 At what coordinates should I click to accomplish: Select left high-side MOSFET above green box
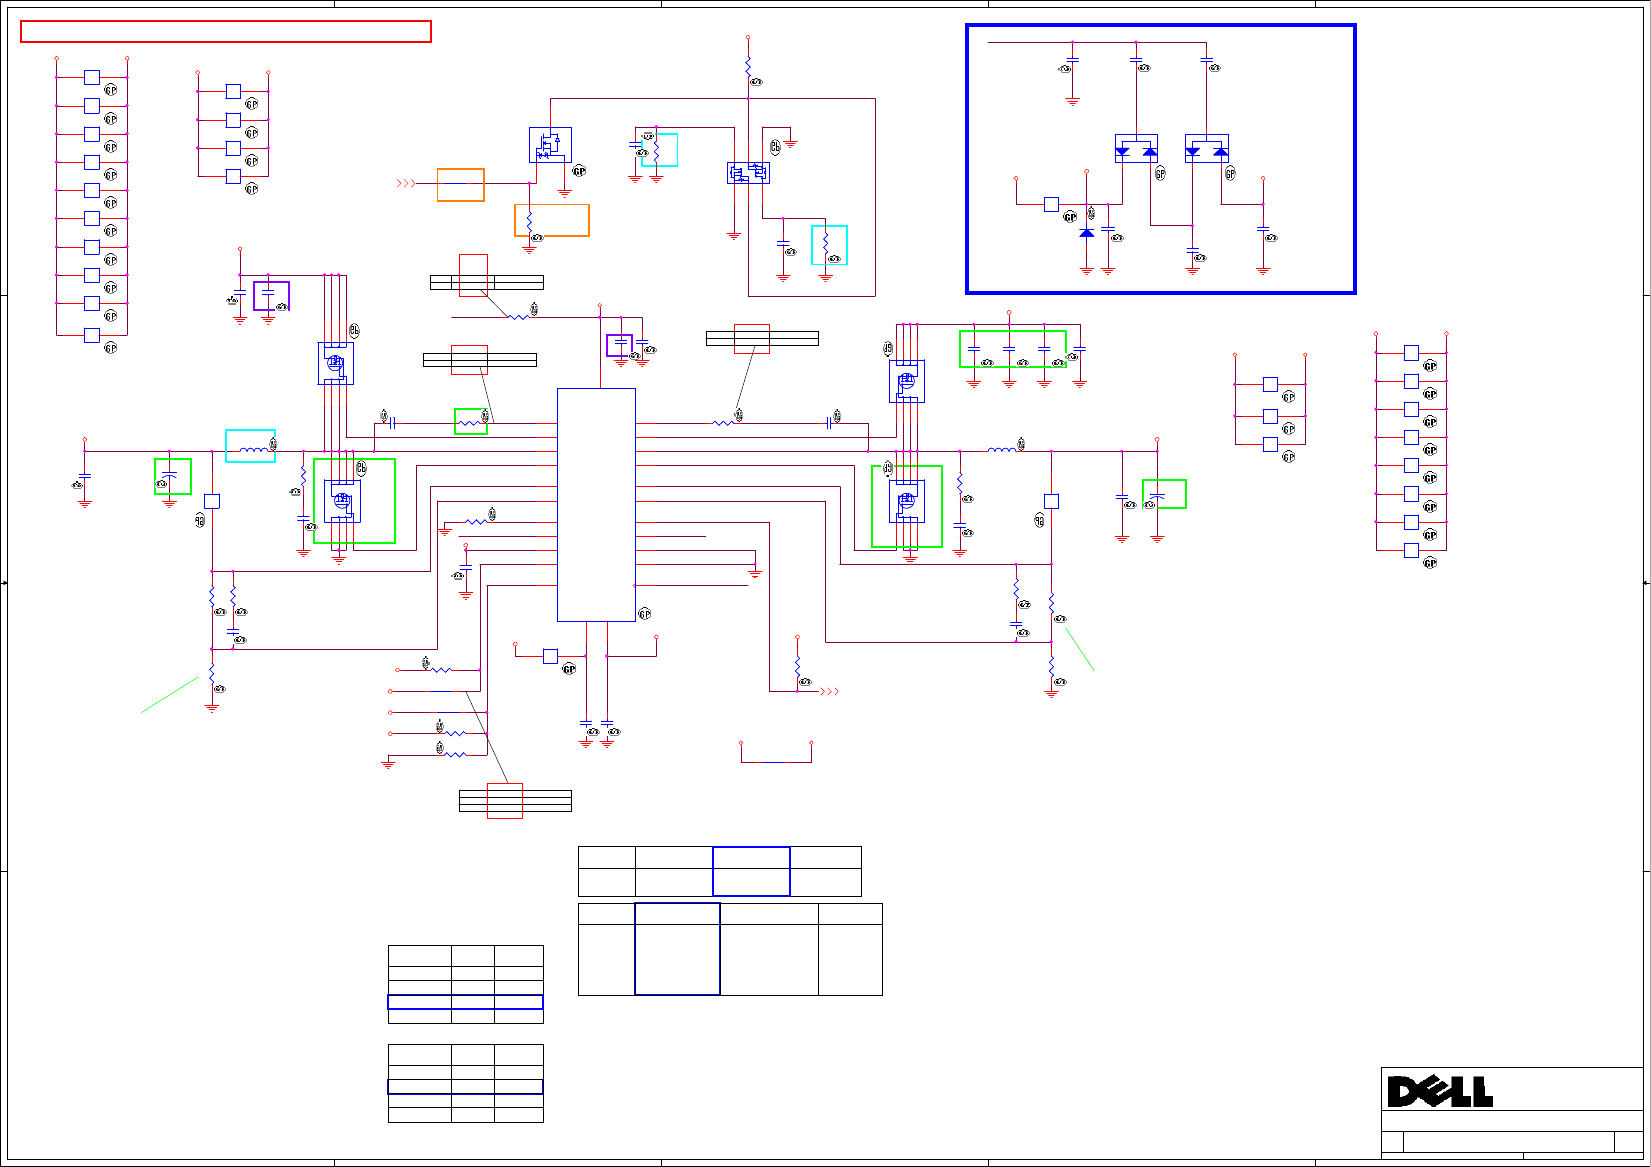pos(335,363)
